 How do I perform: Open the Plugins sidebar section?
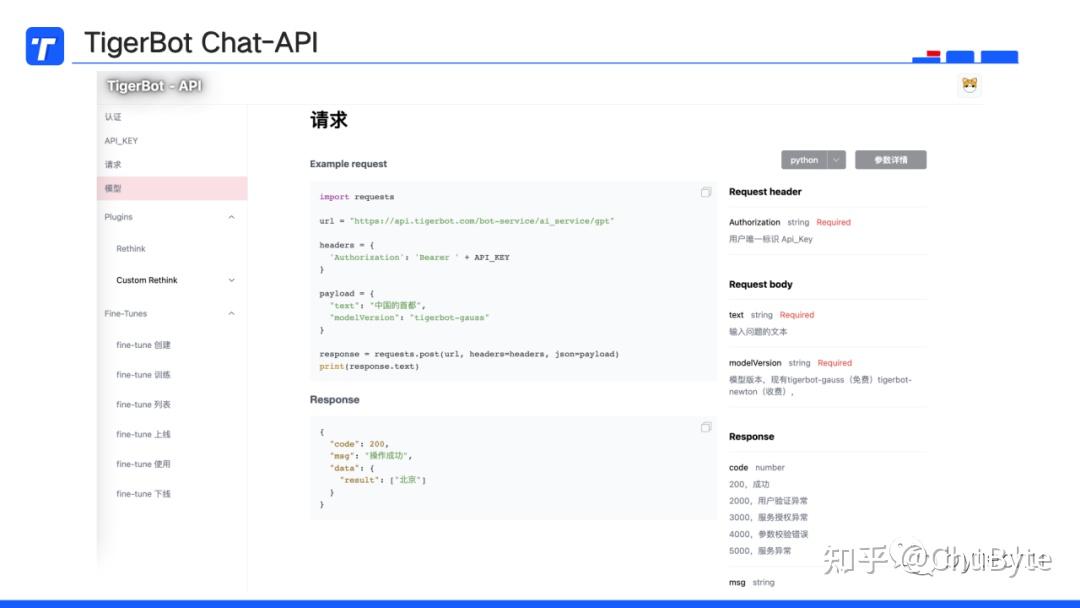[118, 217]
